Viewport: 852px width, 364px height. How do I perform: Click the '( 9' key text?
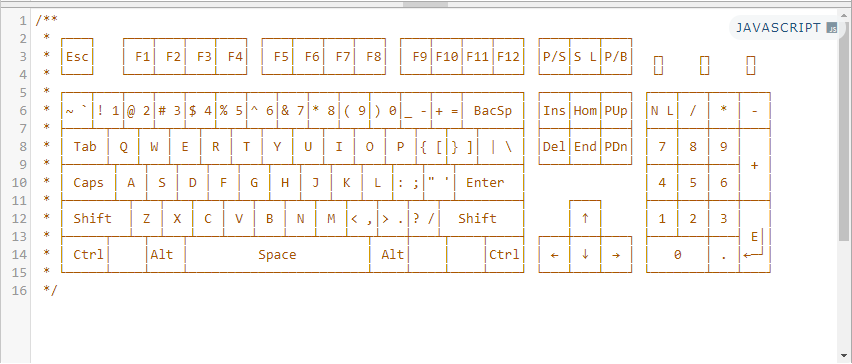354,111
